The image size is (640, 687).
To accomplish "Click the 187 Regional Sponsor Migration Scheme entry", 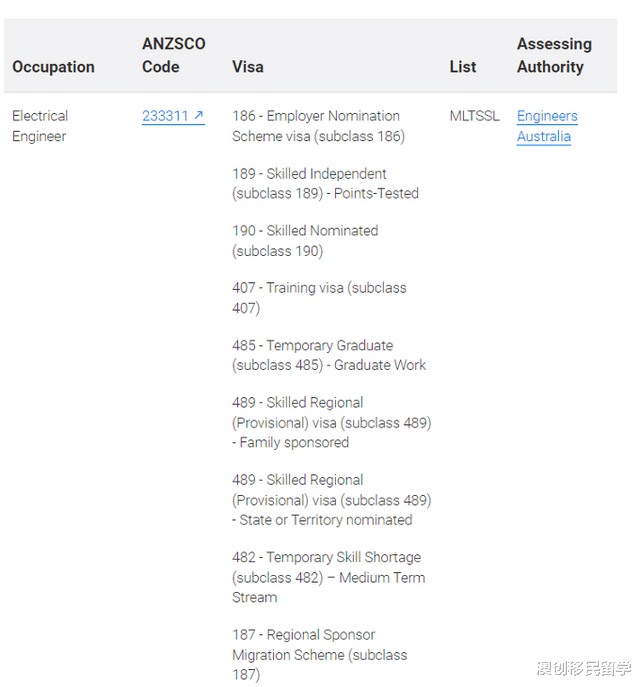I will pos(320,654).
